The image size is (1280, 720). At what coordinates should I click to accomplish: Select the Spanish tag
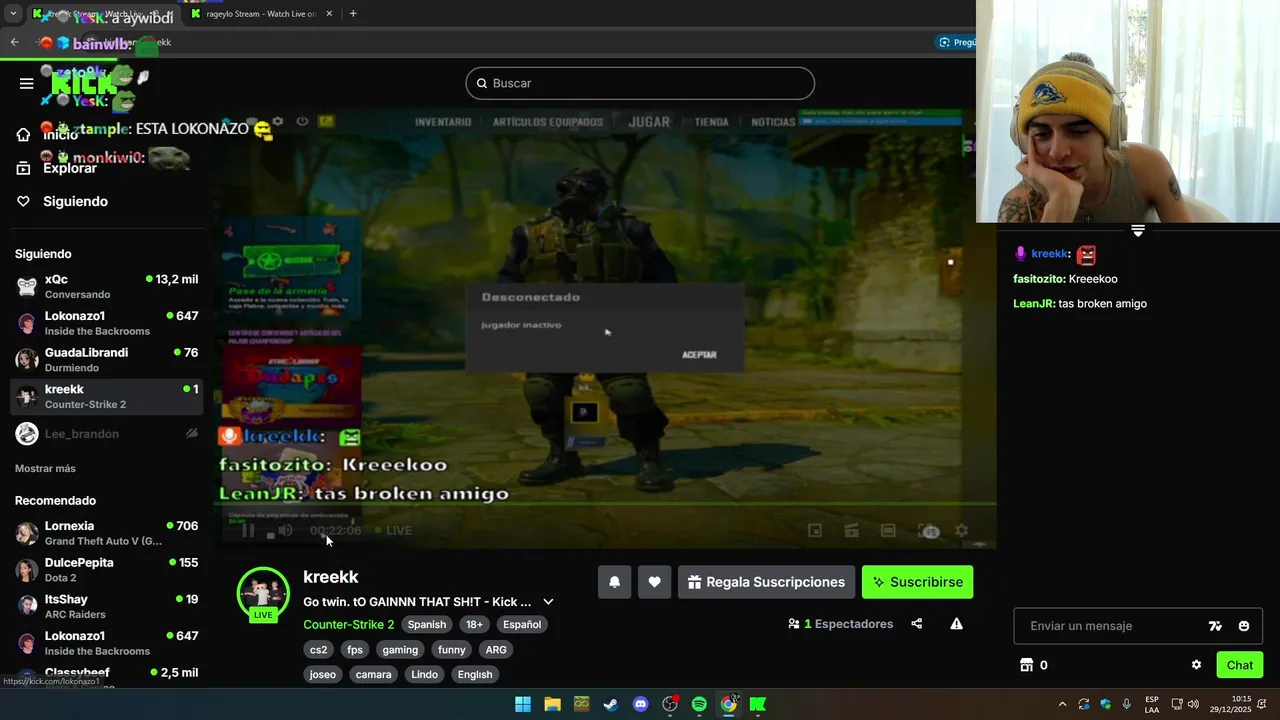(x=427, y=624)
